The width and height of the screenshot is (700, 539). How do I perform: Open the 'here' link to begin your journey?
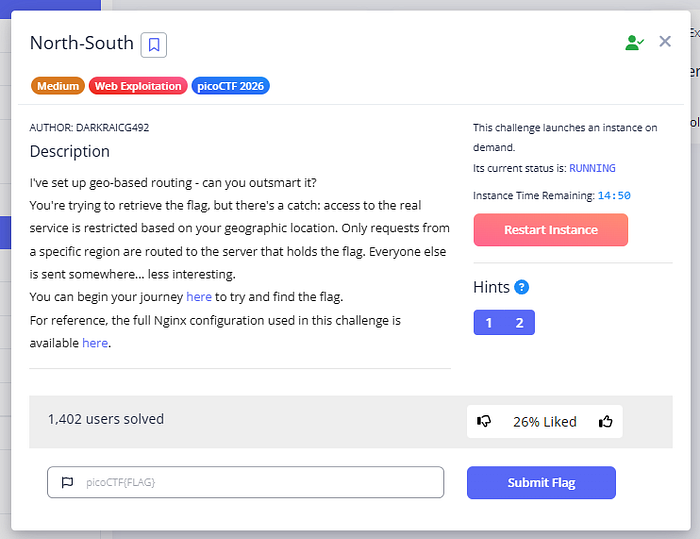pos(199,297)
